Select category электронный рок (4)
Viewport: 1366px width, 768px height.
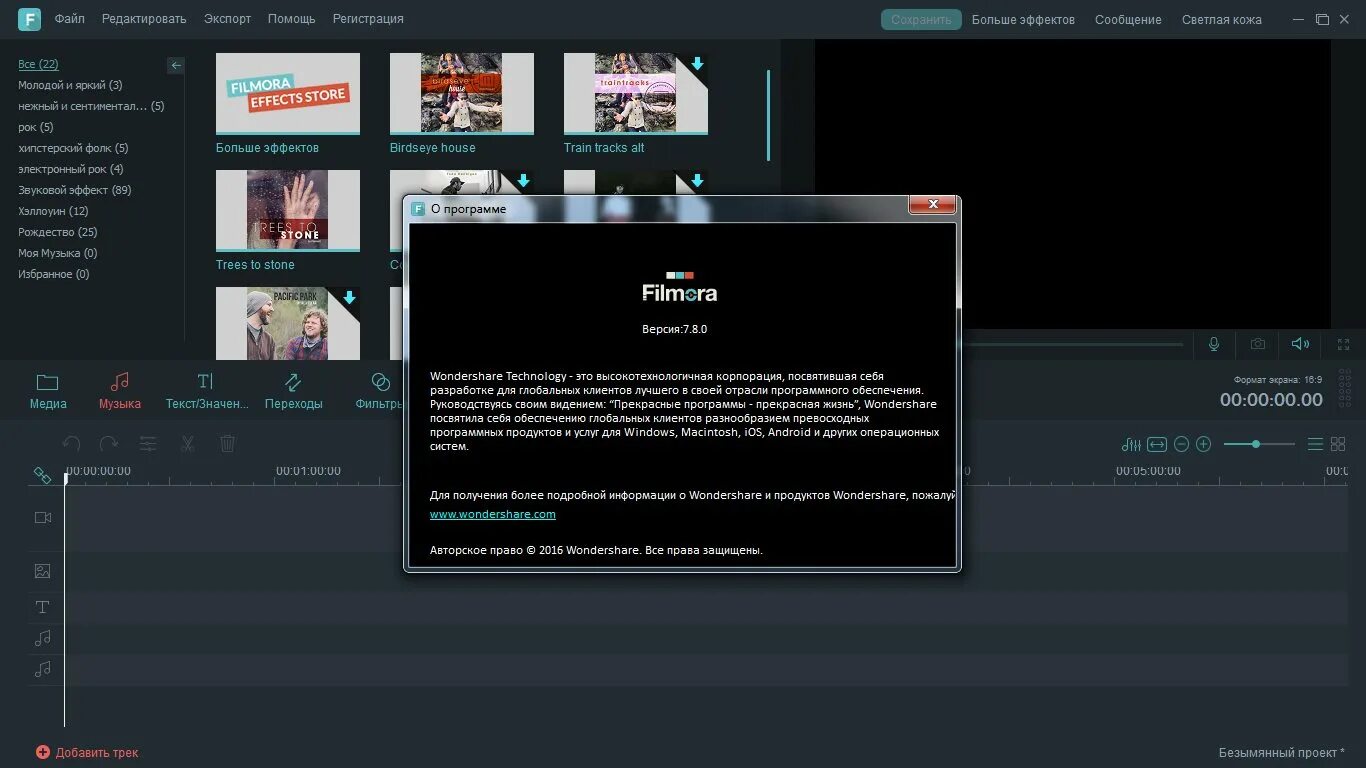coord(71,169)
